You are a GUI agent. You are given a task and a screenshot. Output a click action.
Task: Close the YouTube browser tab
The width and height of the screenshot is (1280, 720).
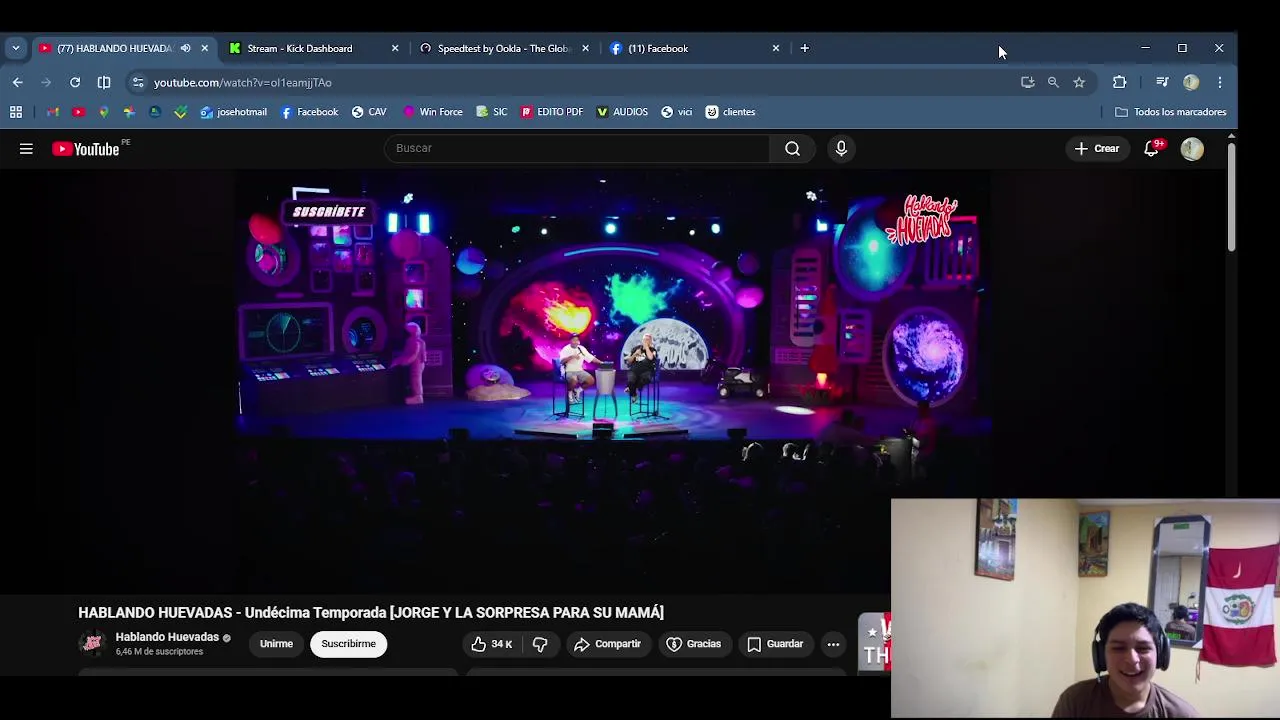click(205, 48)
